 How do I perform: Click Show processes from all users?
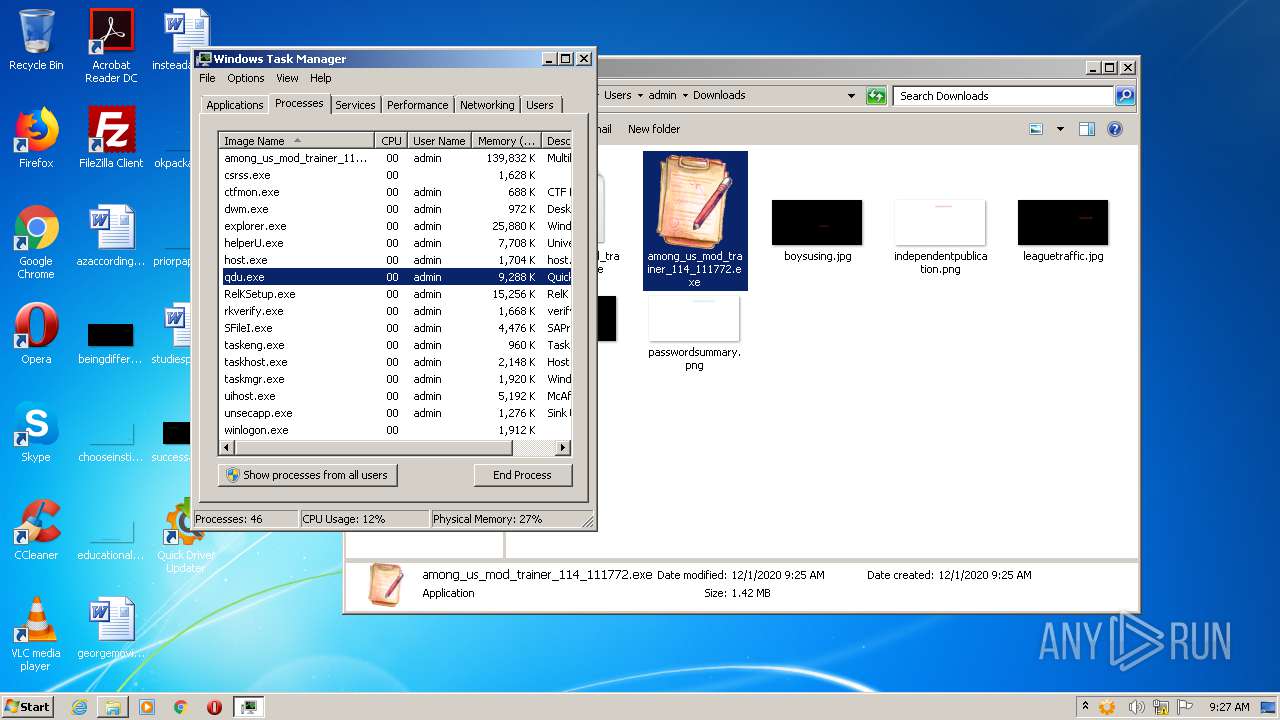307,475
